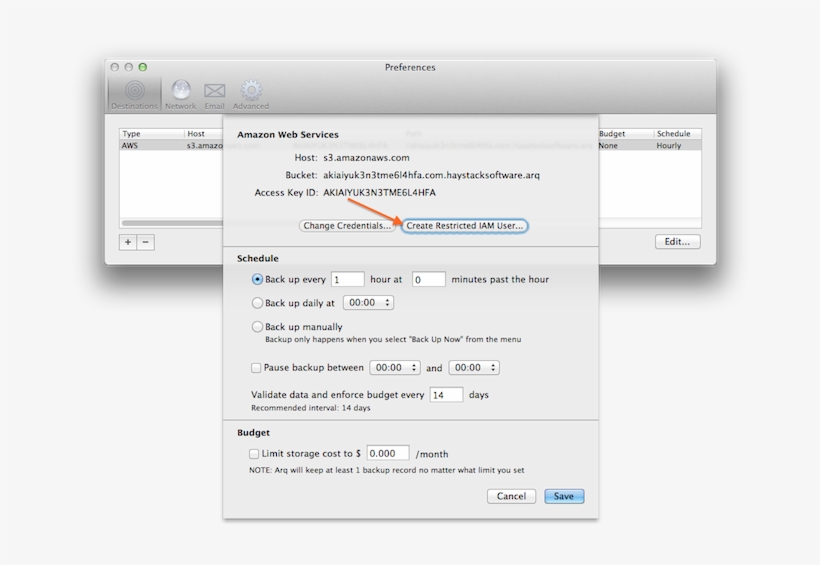
Task: Select the 'Back up daily at' option
Action: 258,303
